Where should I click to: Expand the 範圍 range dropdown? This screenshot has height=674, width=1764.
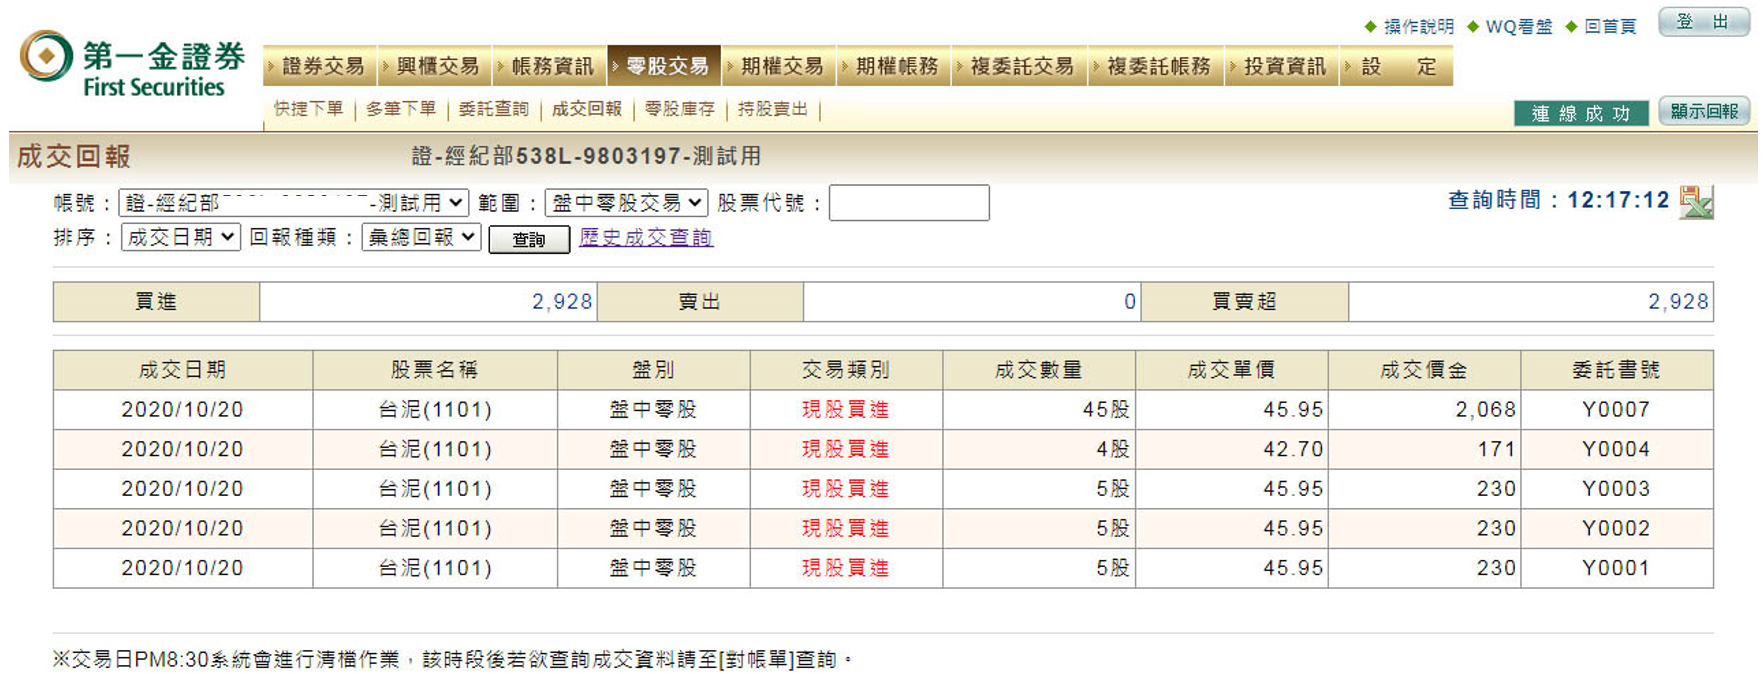[626, 203]
